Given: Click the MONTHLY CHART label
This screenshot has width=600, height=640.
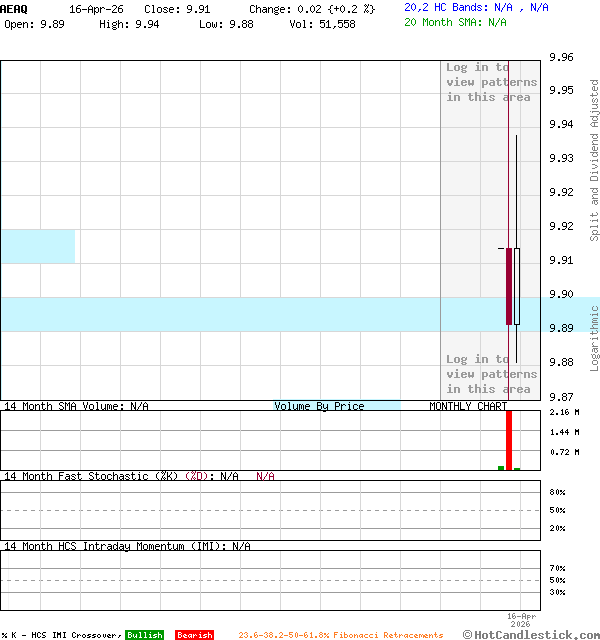Looking at the screenshot, I should [x=468, y=406].
